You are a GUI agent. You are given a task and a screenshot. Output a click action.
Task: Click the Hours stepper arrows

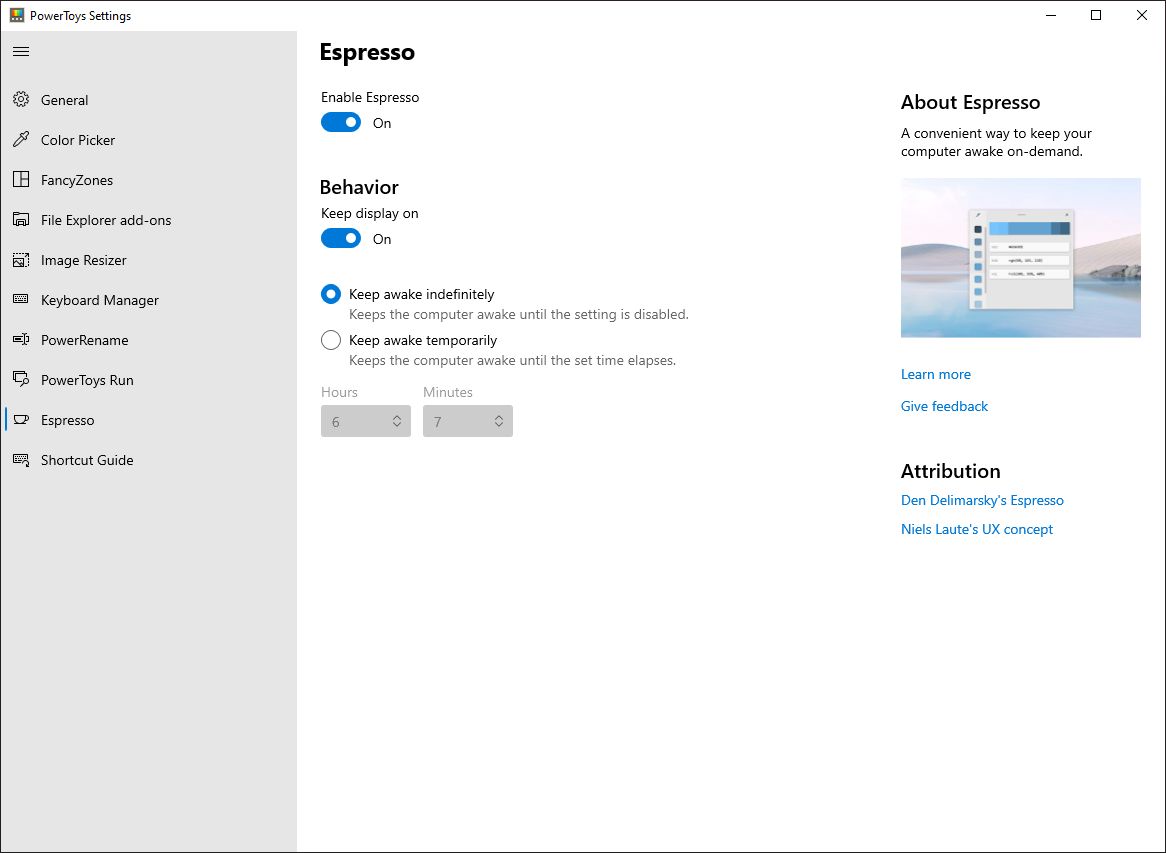(397, 422)
